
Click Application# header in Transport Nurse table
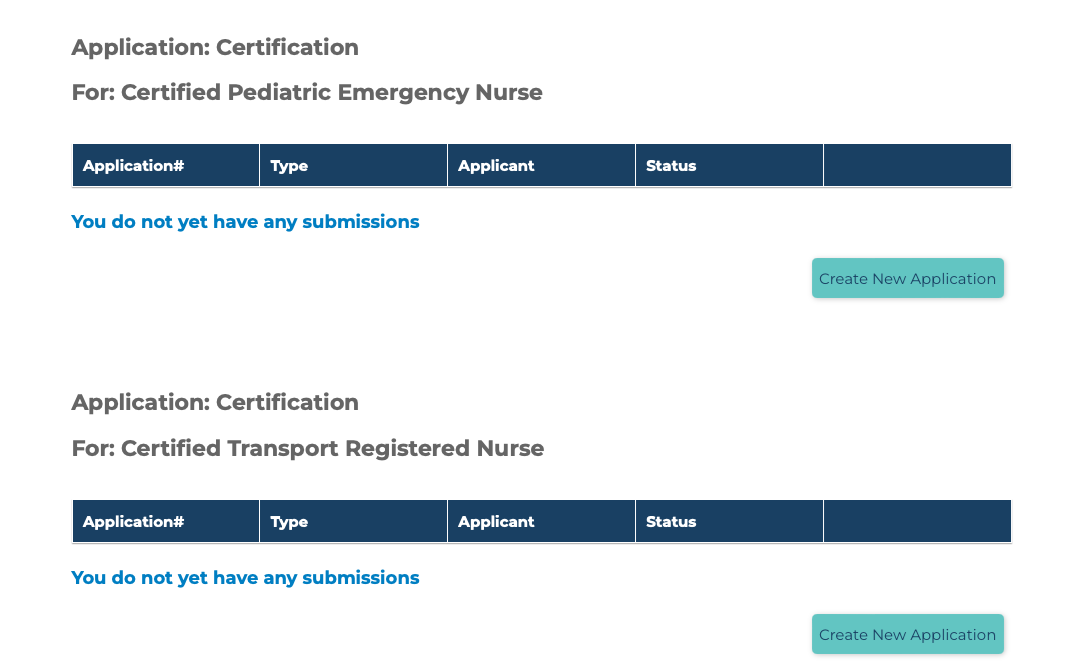point(133,522)
